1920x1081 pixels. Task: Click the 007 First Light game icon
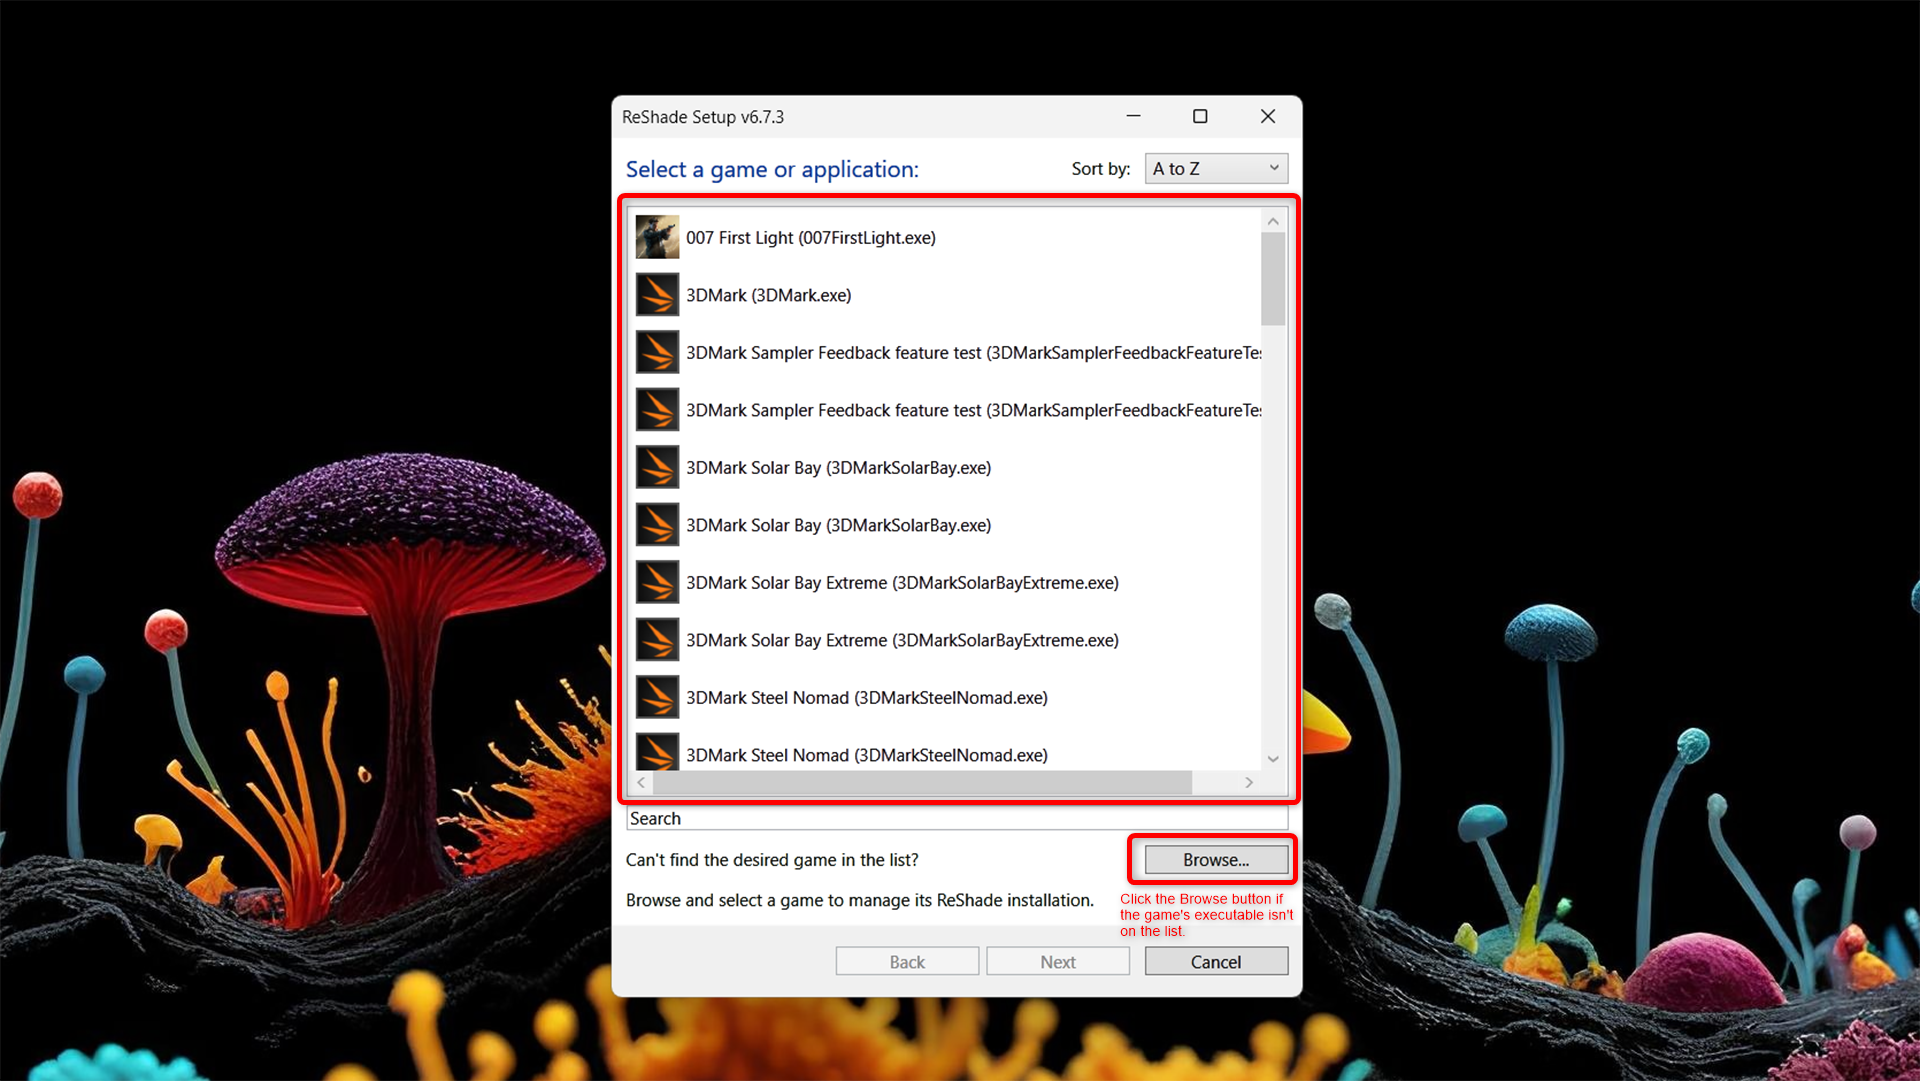657,237
